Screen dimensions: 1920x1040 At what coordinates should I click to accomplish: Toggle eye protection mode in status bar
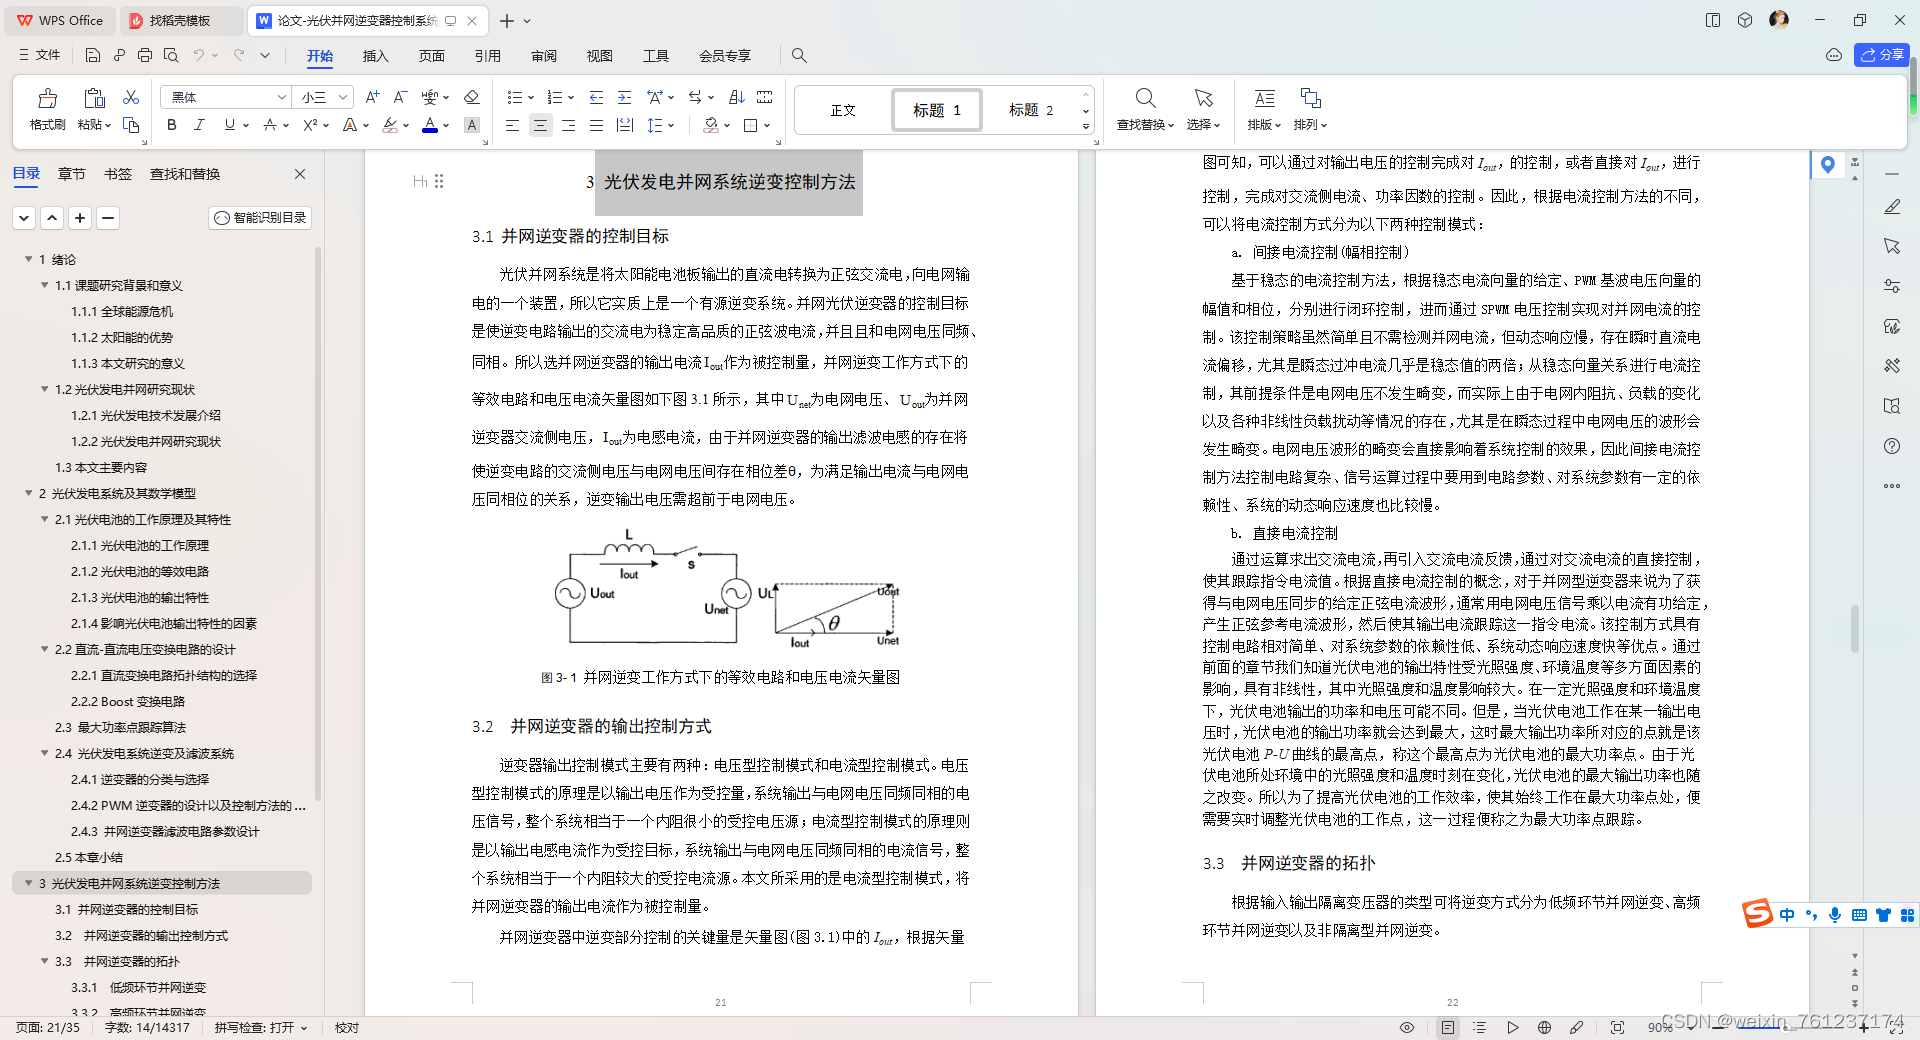(1407, 1027)
